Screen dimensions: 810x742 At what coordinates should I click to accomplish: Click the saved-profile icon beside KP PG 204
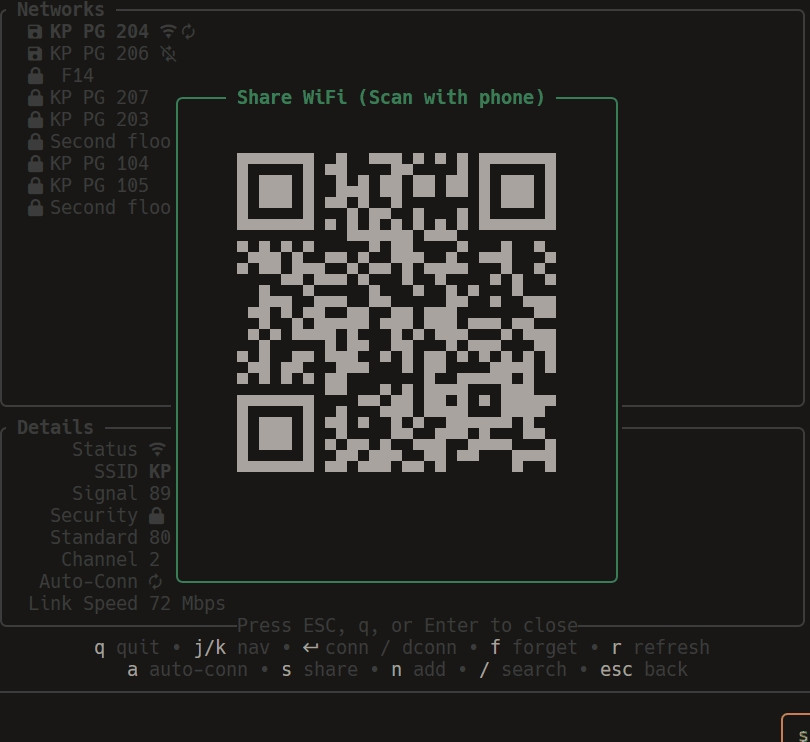tap(35, 32)
